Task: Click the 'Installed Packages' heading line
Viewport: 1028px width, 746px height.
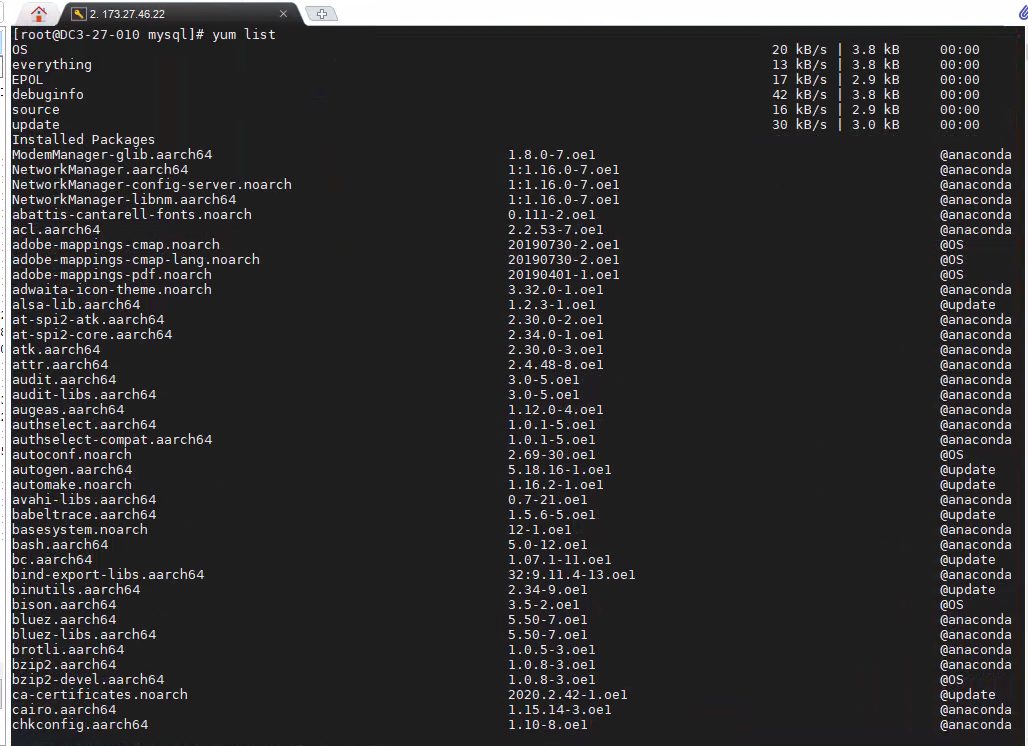Action: (x=83, y=140)
